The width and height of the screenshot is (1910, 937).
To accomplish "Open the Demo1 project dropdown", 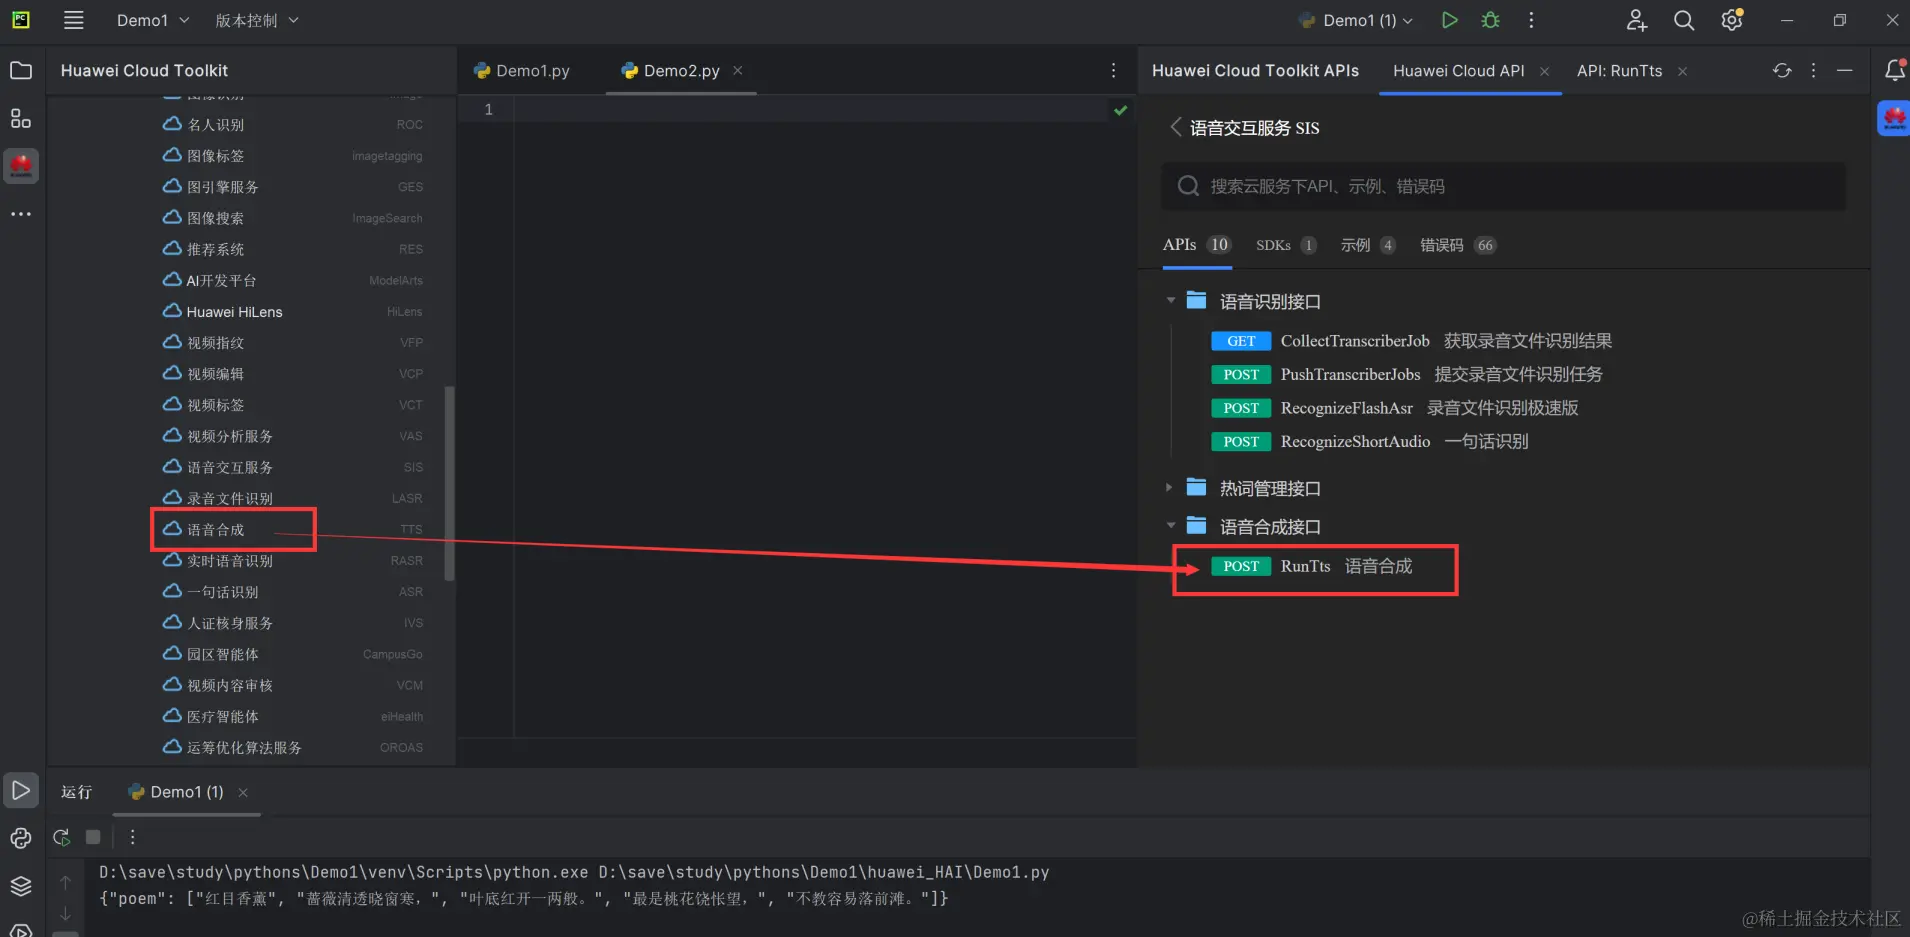I will click(153, 20).
